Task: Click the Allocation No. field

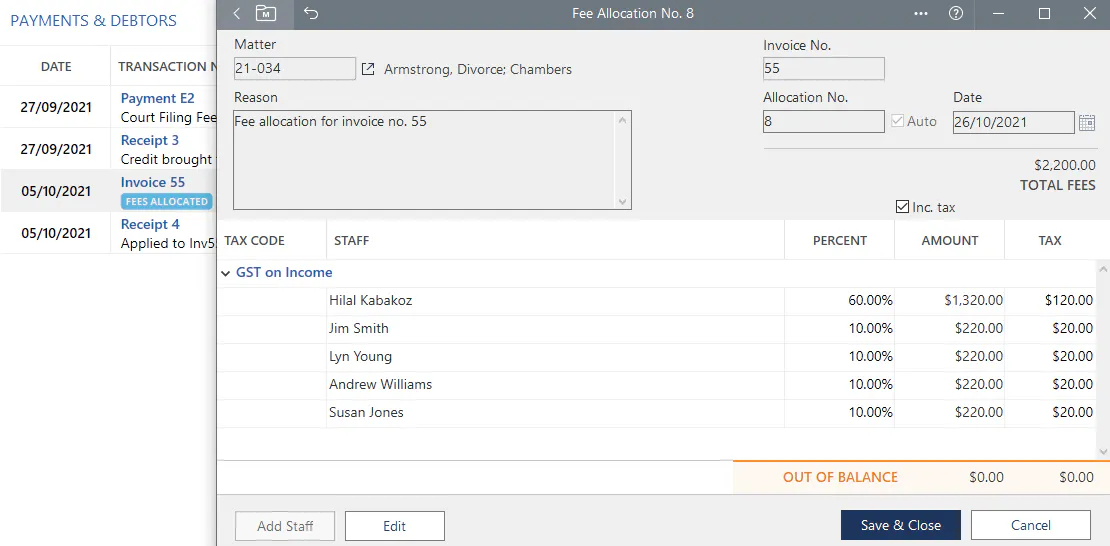Action: (824, 121)
